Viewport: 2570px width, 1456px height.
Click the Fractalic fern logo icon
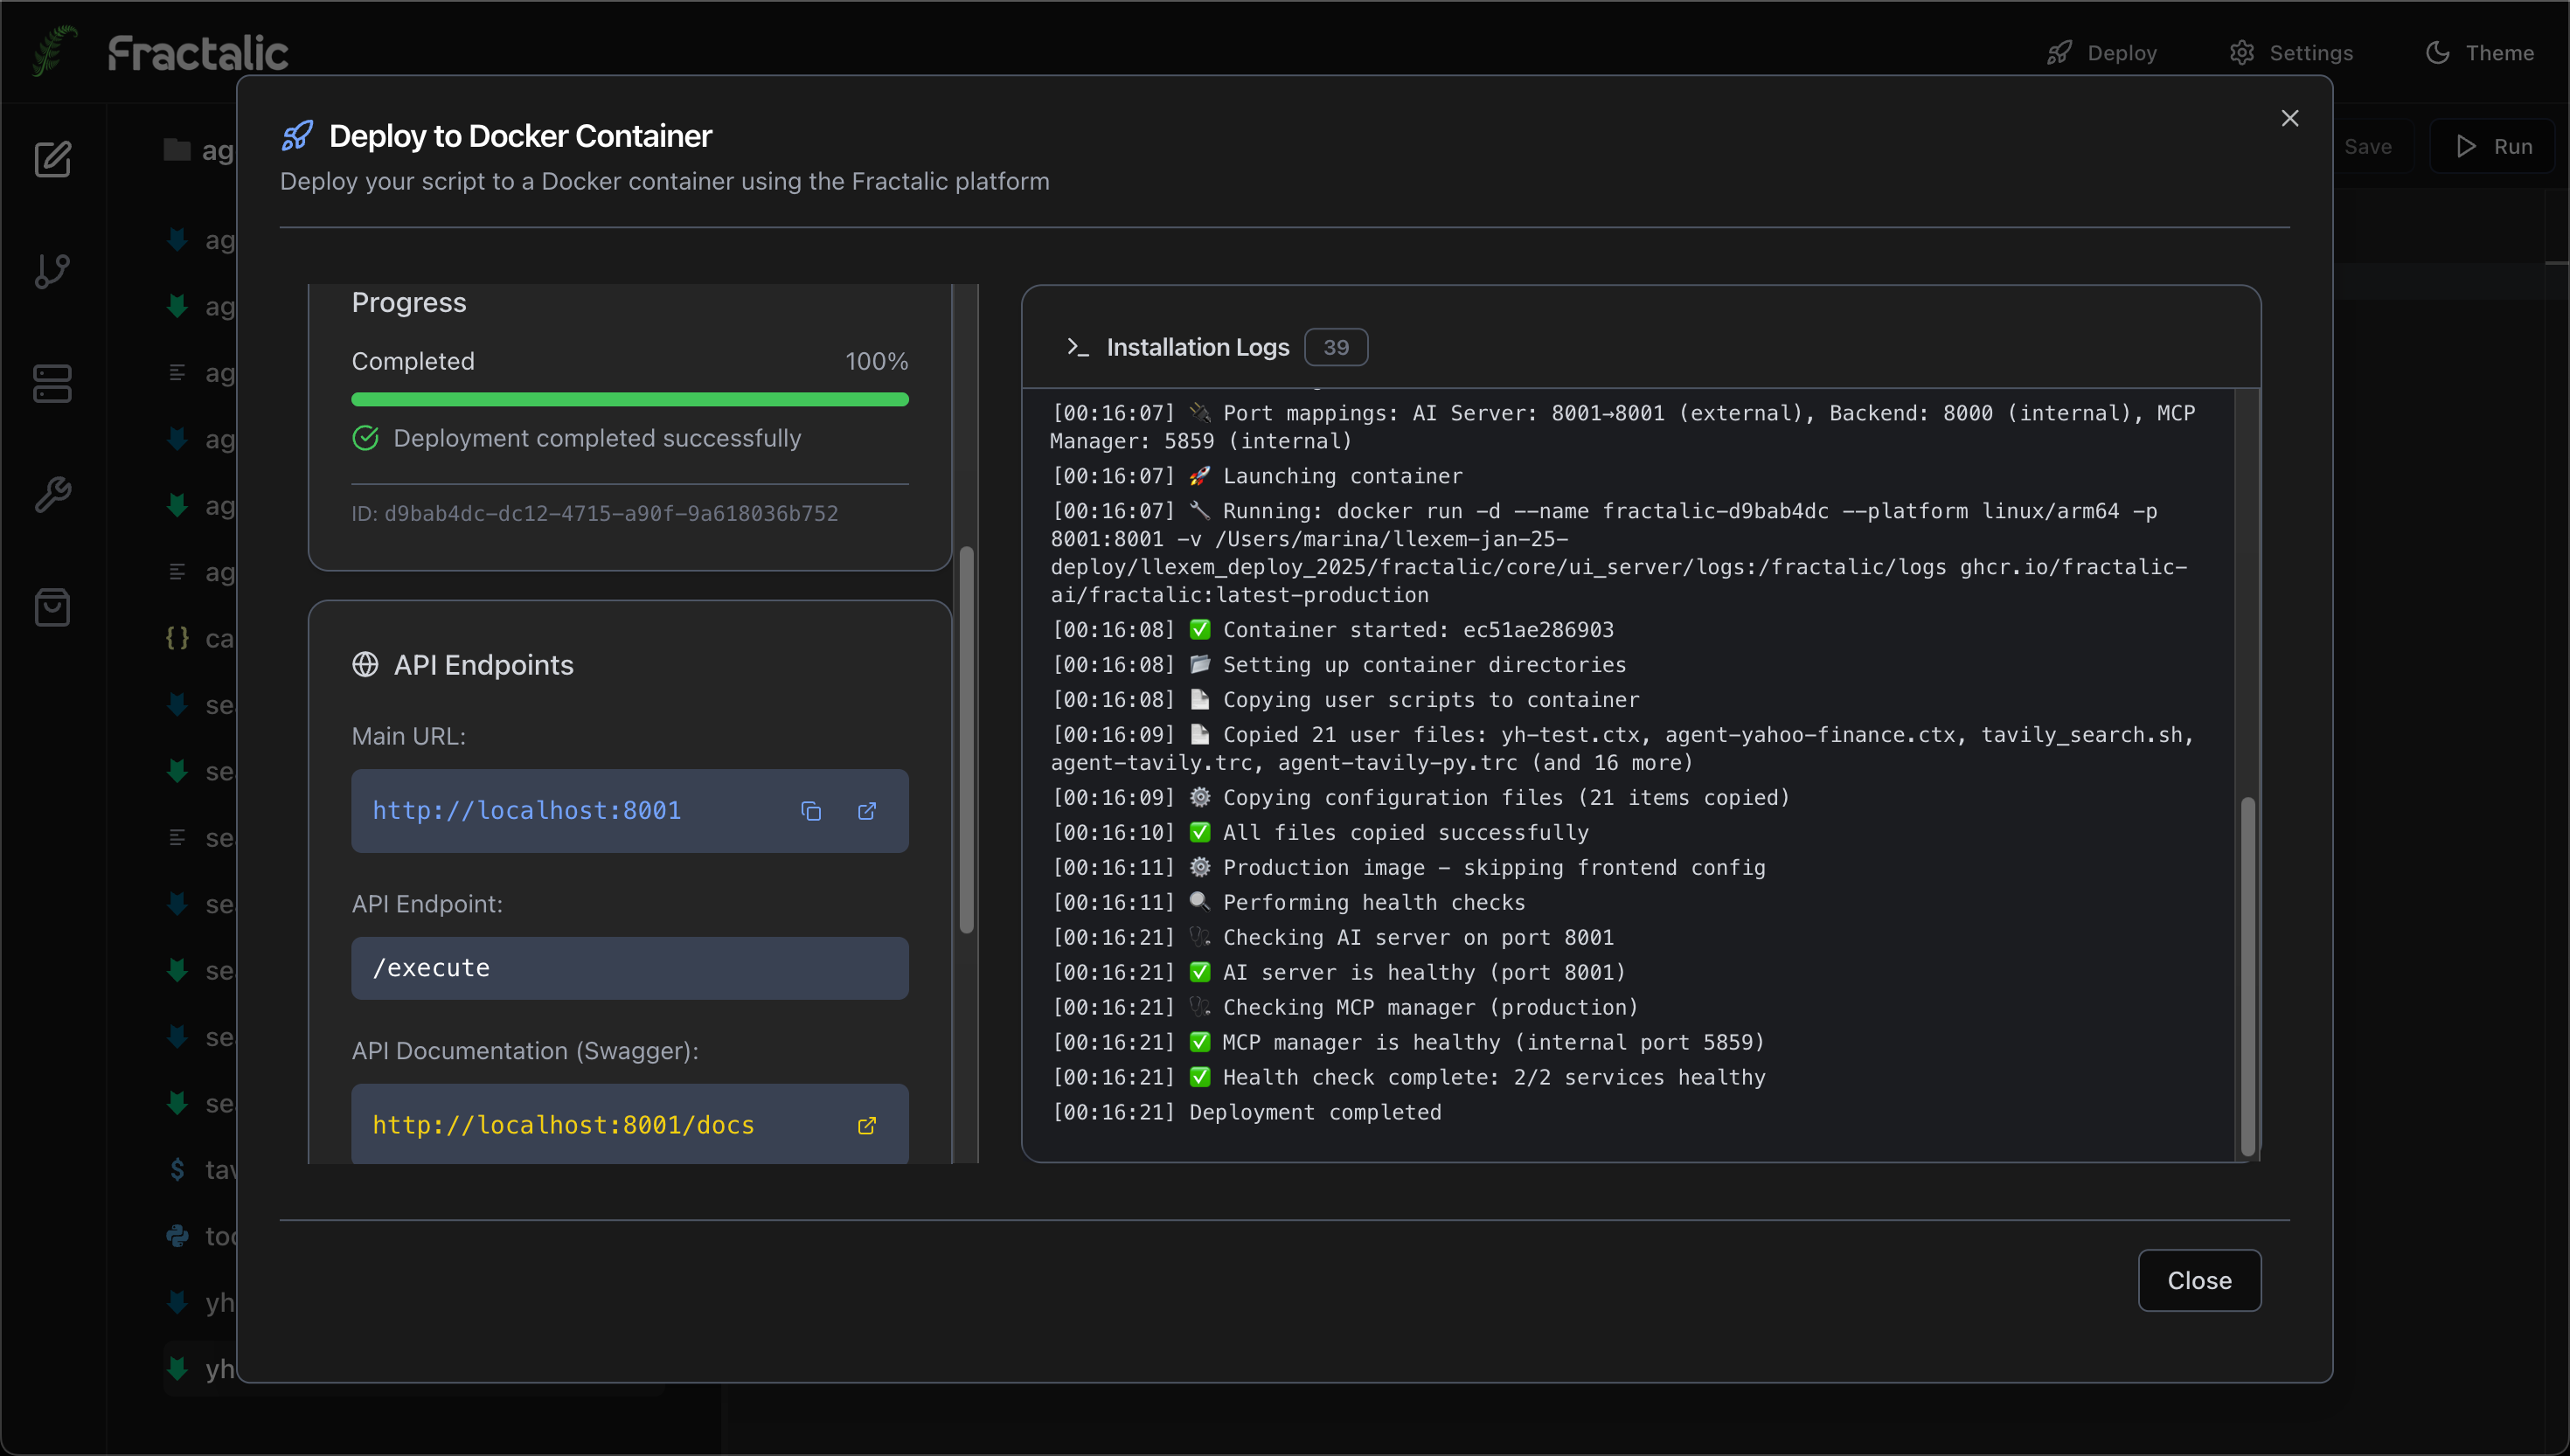click(54, 51)
